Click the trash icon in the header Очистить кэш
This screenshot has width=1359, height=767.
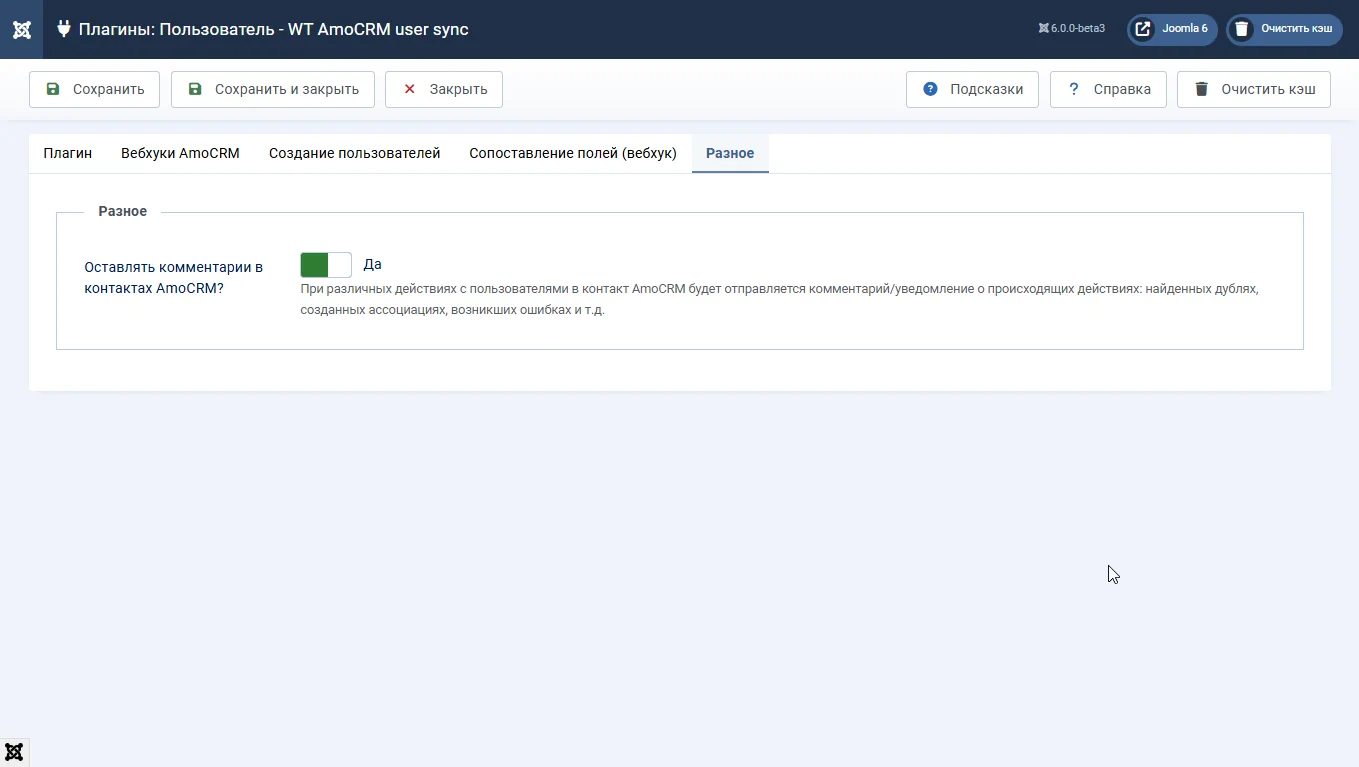(1242, 29)
